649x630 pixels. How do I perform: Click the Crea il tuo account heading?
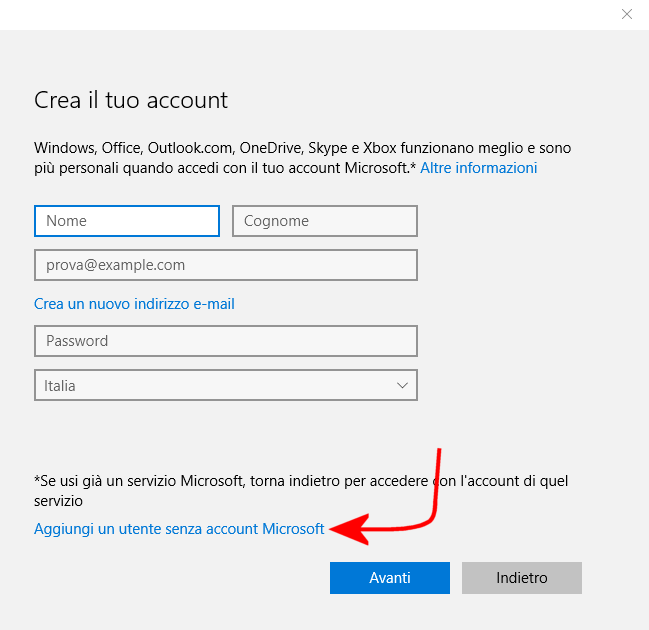pos(131,100)
